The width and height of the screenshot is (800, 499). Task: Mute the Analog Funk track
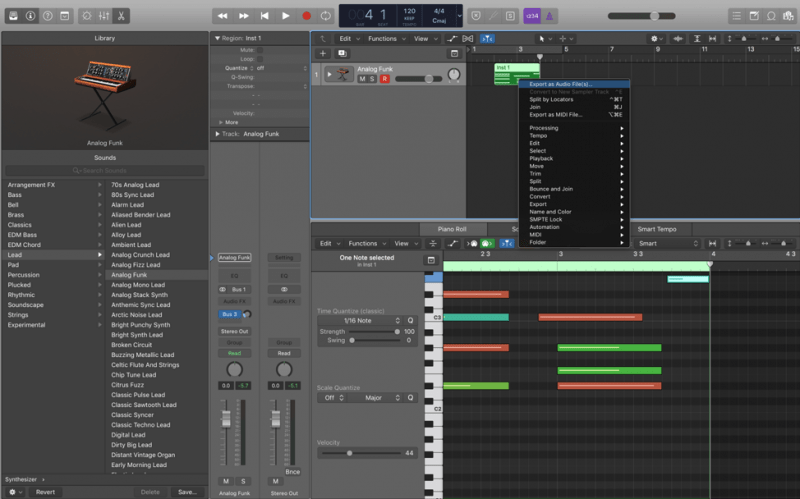coord(362,79)
